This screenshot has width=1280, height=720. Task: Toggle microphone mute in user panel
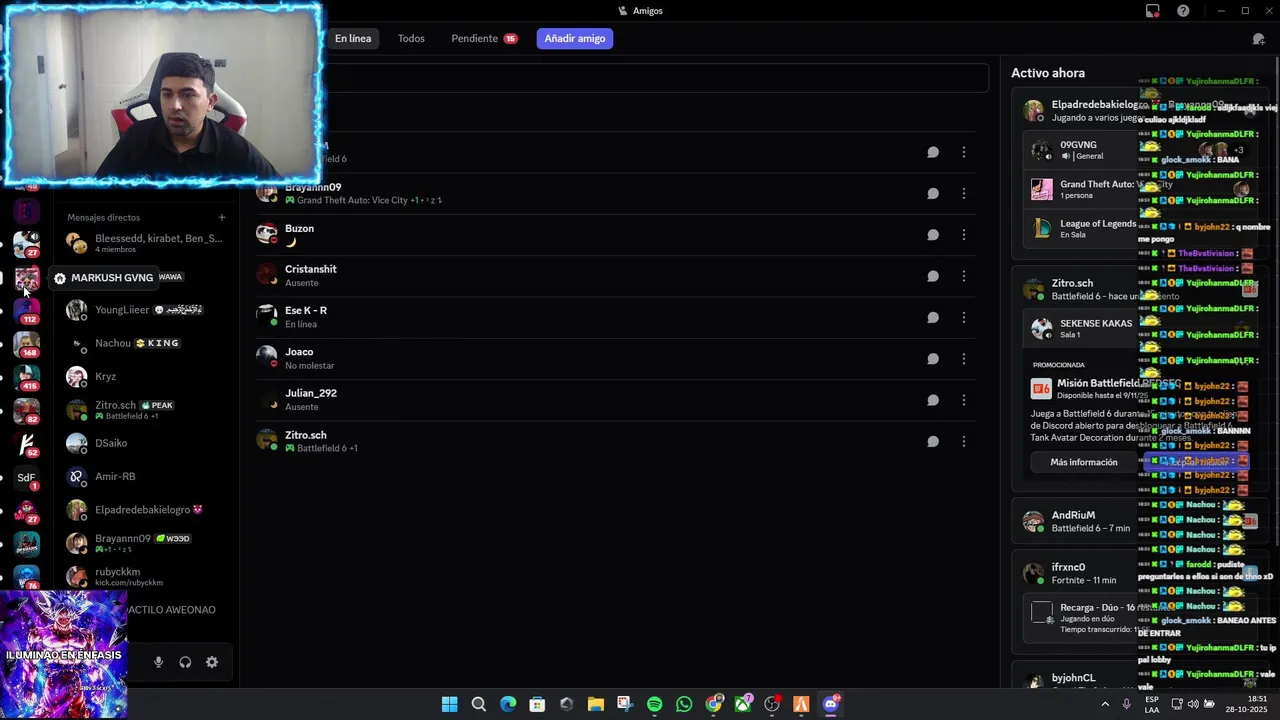158,662
